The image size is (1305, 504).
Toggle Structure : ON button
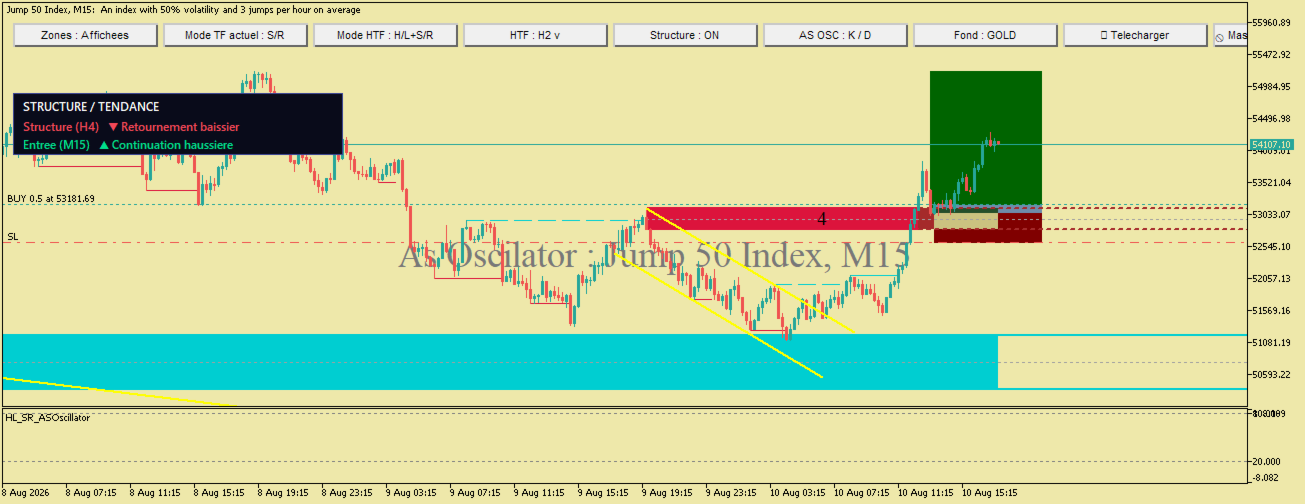pos(685,35)
